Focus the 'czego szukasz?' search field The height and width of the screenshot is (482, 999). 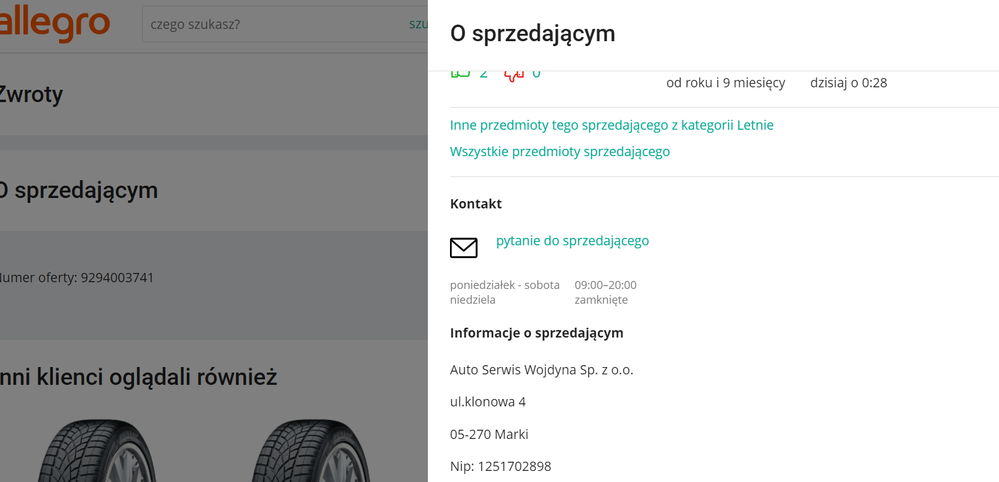[x=284, y=25]
